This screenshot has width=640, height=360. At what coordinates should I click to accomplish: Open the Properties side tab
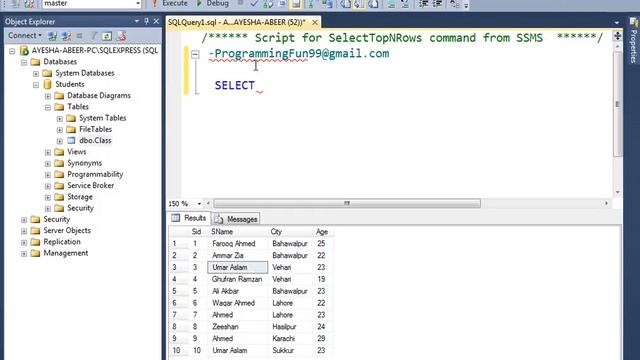coord(633,41)
